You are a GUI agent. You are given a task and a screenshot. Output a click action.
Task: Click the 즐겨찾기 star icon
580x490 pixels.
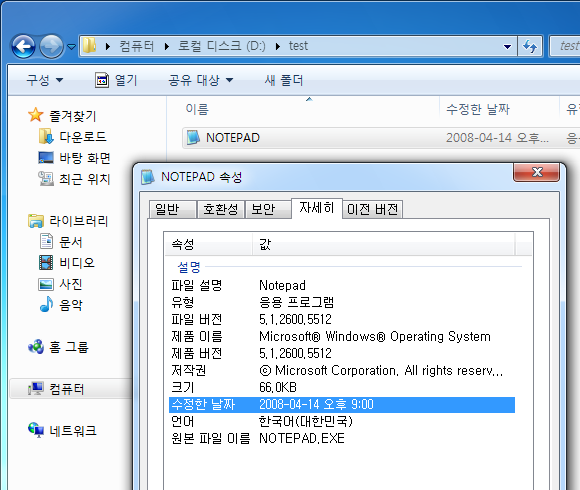coord(36,115)
